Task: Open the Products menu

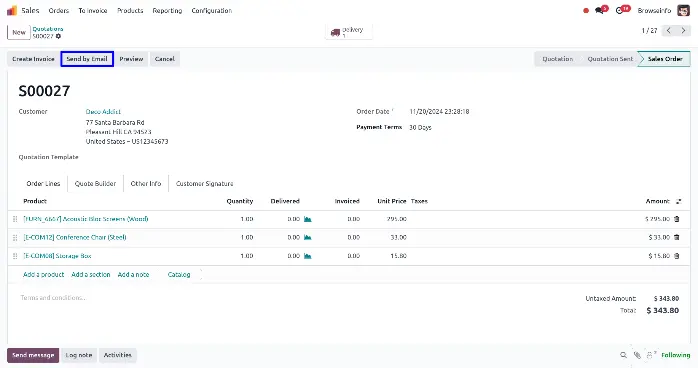Action: point(130,10)
